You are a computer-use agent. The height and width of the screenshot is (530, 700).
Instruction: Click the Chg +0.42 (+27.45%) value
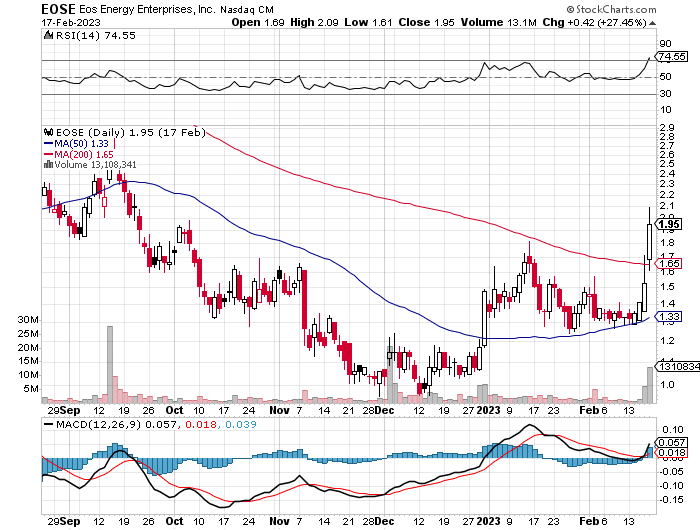[x=594, y=22]
